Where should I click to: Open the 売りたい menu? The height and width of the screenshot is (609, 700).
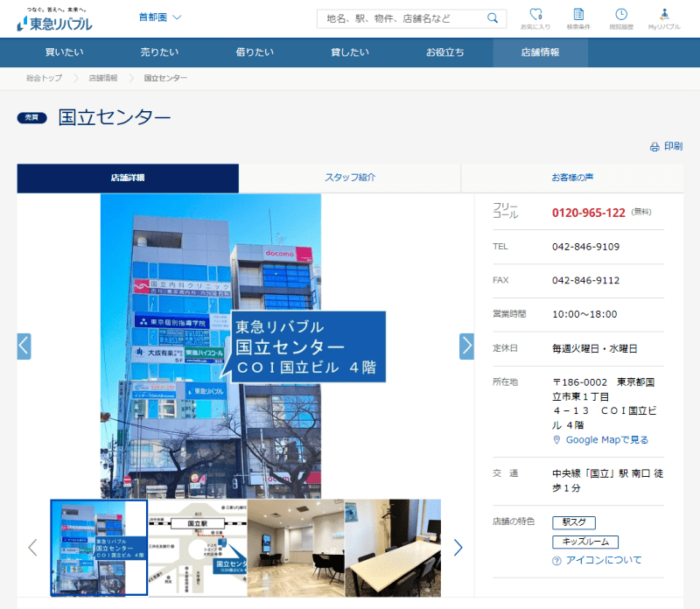tap(159, 52)
